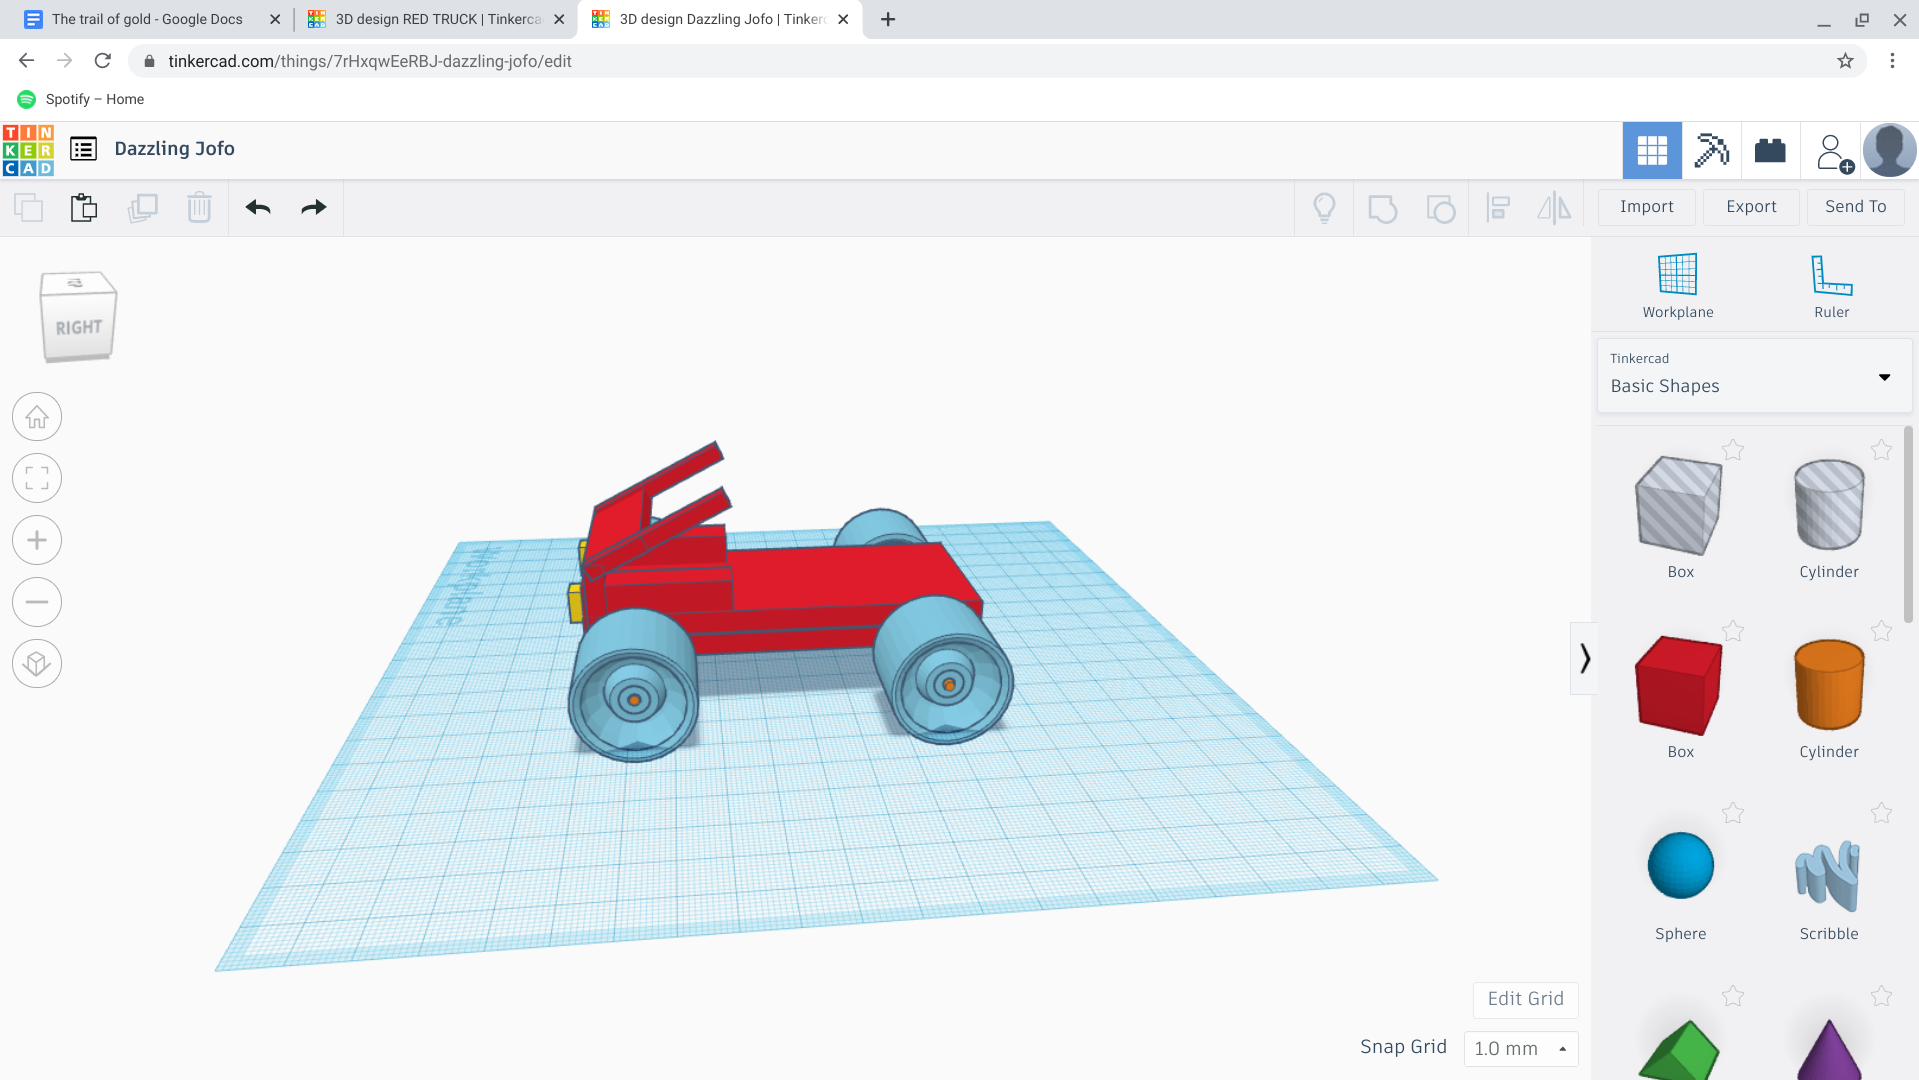
Task: Click the Duplicate and repeat icon
Action: click(142, 208)
